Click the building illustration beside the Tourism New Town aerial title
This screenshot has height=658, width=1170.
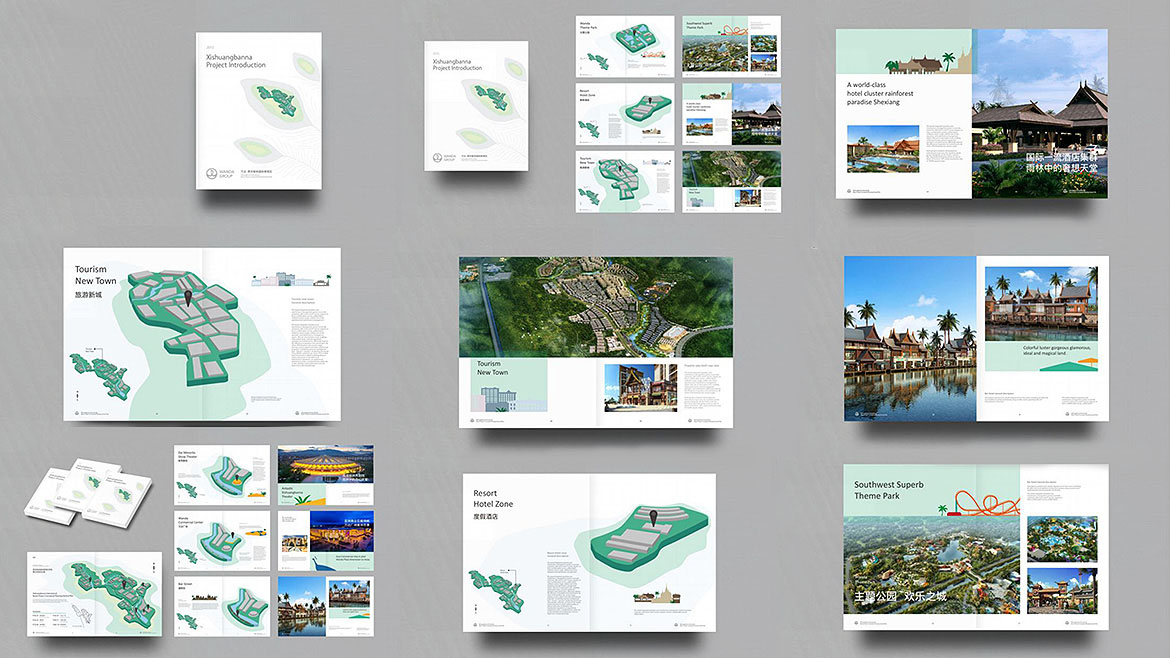[500, 397]
